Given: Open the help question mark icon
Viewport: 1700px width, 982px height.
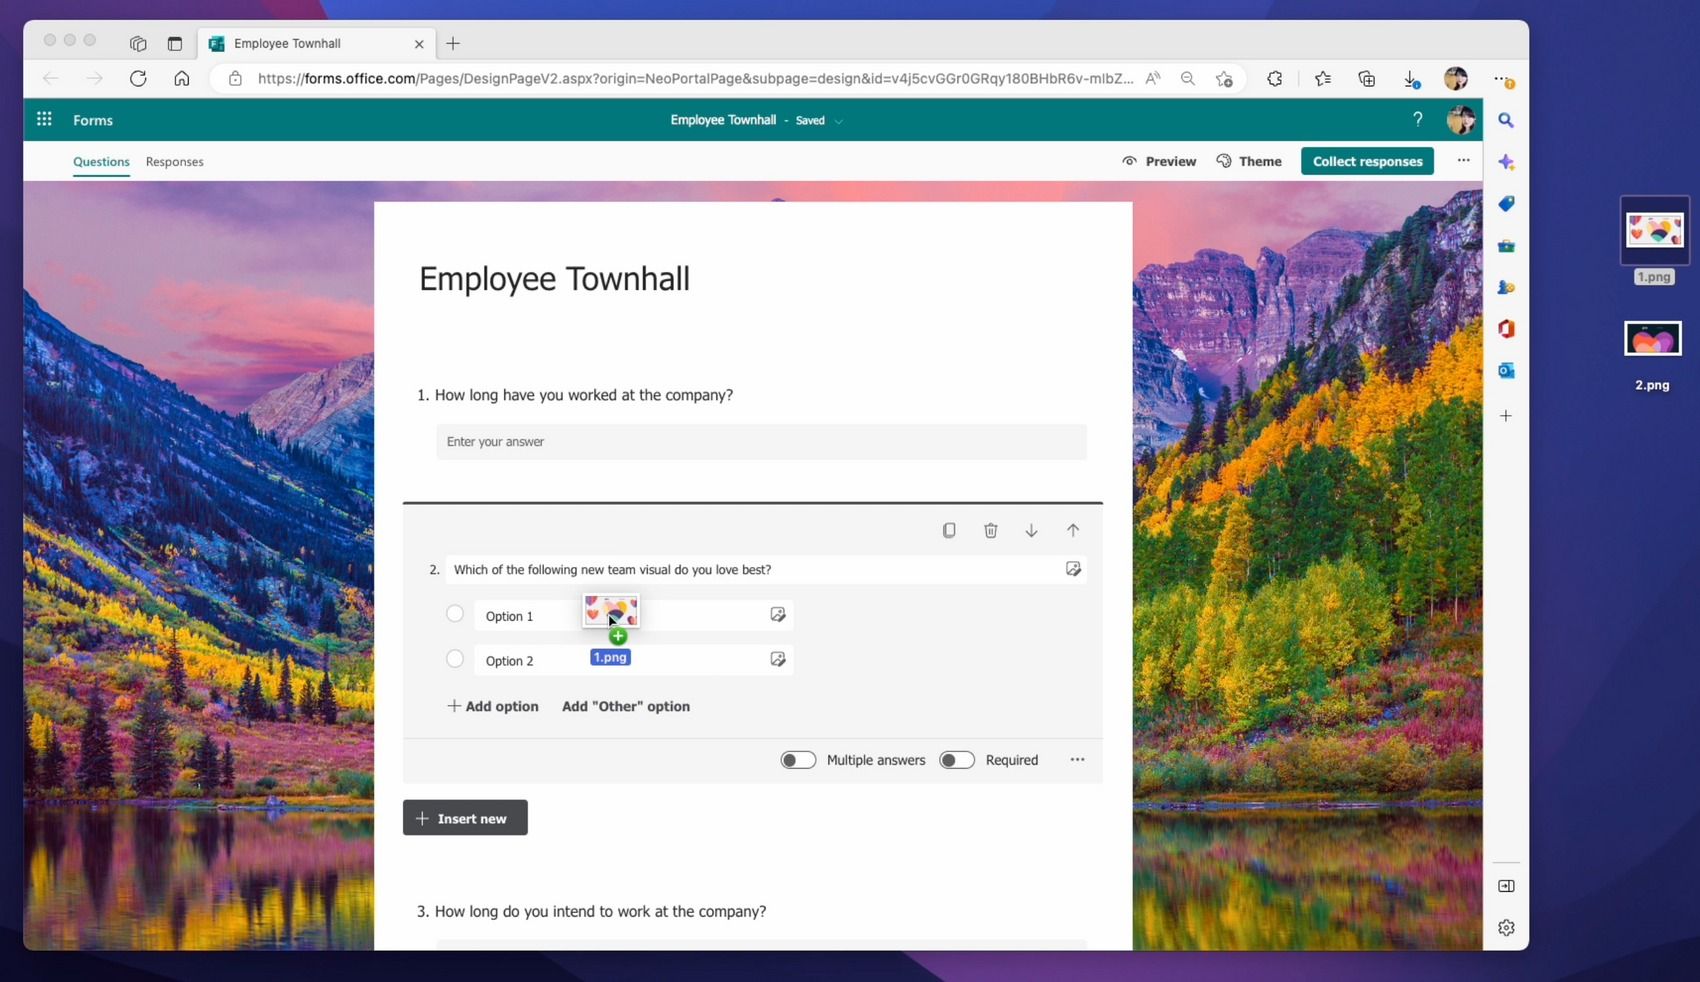Looking at the screenshot, I should point(1417,119).
